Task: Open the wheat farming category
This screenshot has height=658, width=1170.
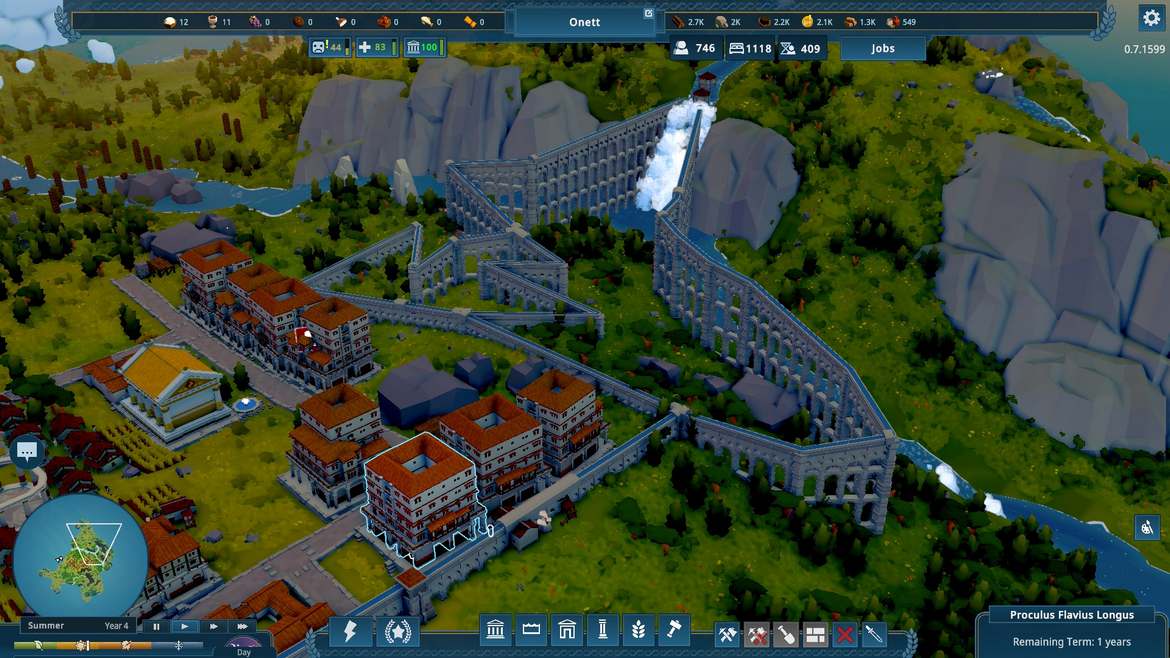Action: point(637,631)
